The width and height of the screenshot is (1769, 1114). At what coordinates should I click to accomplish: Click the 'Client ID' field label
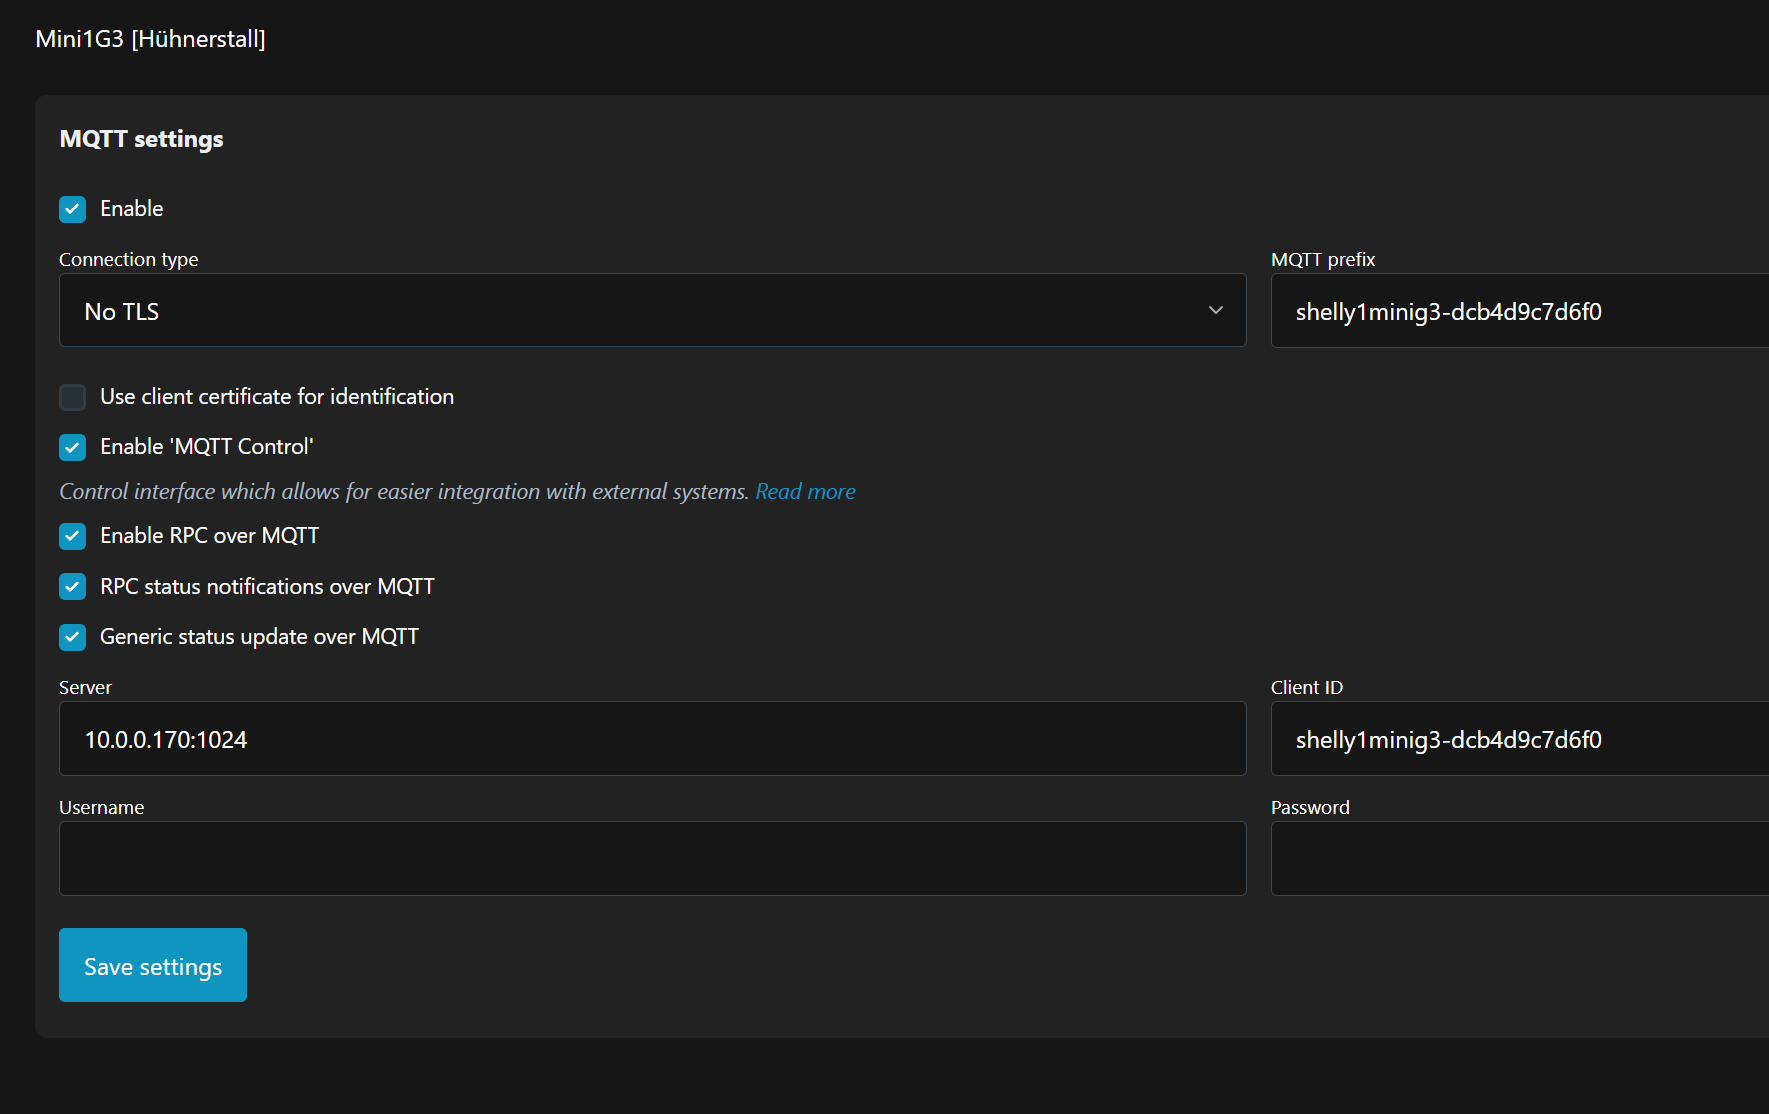tap(1306, 688)
